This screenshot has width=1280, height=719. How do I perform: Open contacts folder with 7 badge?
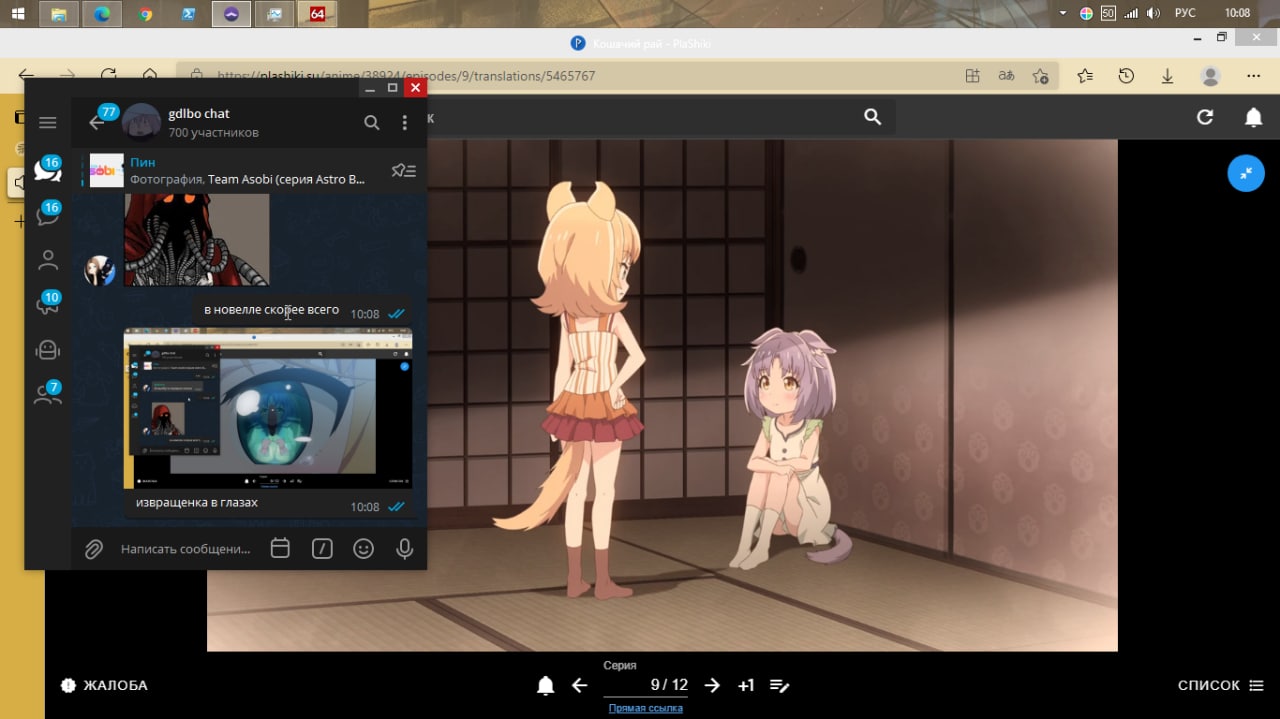[x=47, y=394]
